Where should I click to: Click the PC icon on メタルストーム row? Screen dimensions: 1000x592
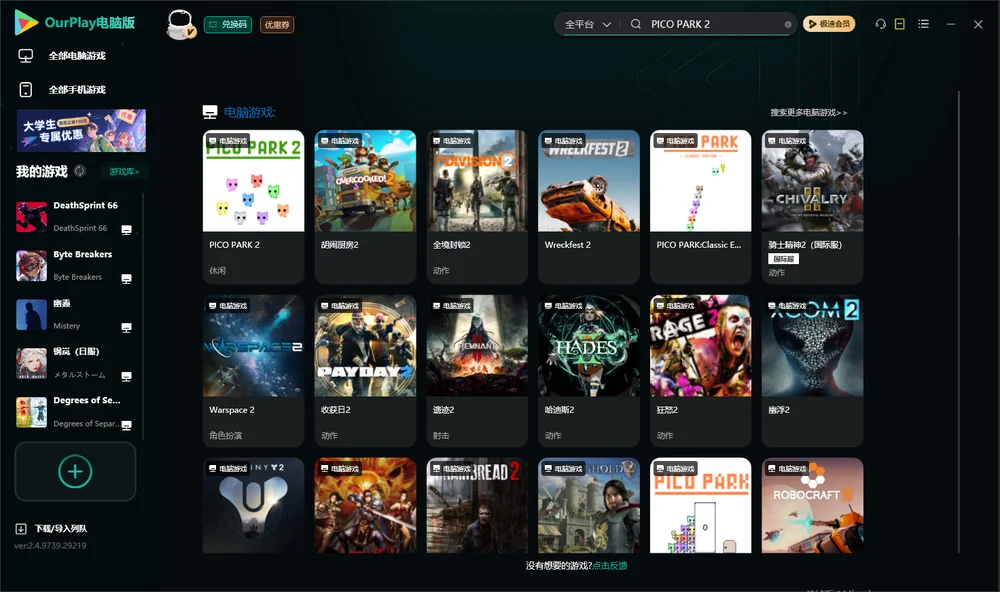[126, 376]
